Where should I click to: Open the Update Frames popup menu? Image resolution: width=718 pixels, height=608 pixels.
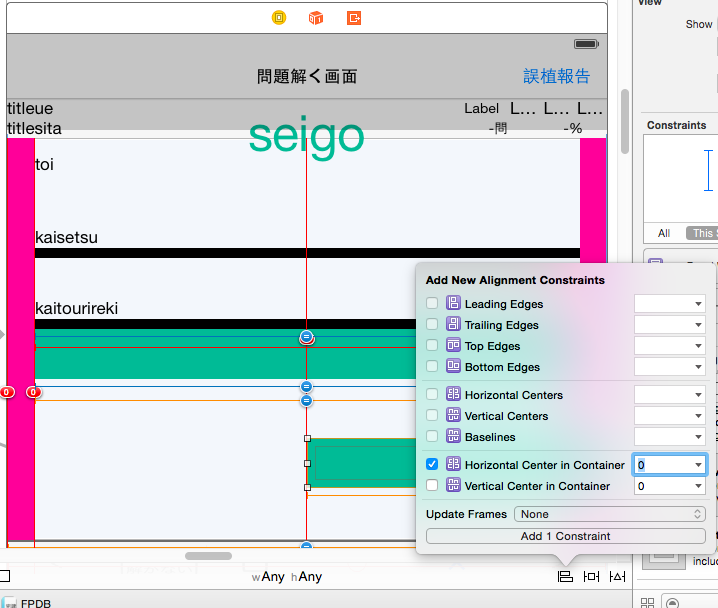coord(609,514)
